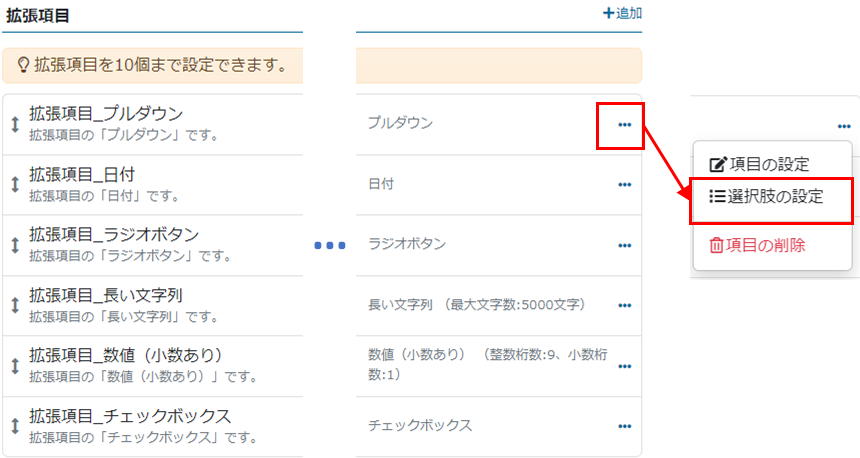Click the 追加 add link
860x458 pixels.
click(623, 13)
